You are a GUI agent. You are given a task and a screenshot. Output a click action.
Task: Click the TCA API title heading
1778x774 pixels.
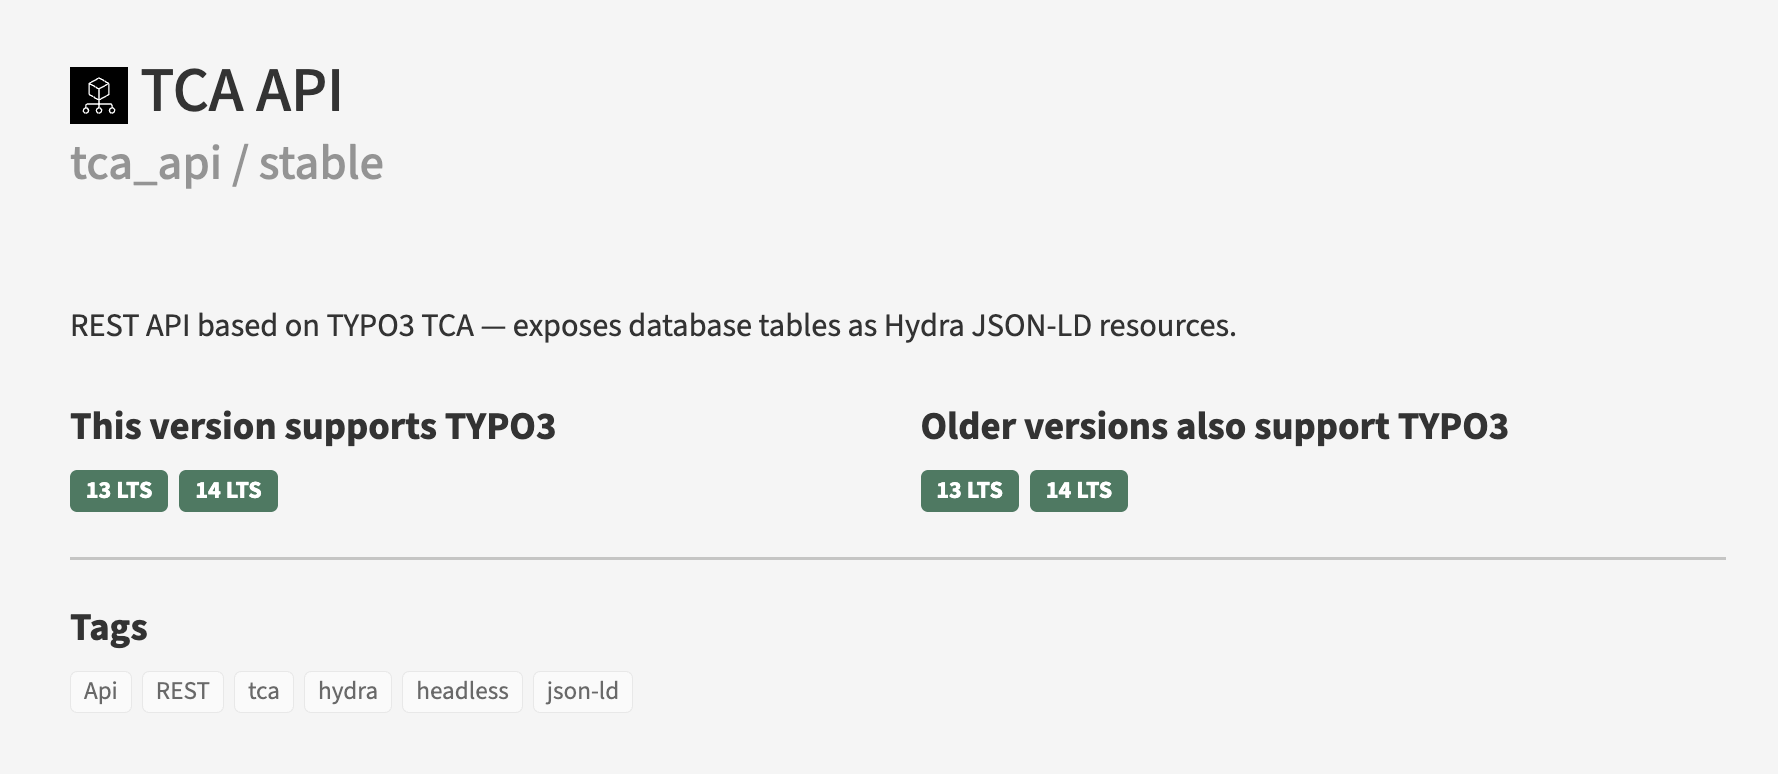242,91
